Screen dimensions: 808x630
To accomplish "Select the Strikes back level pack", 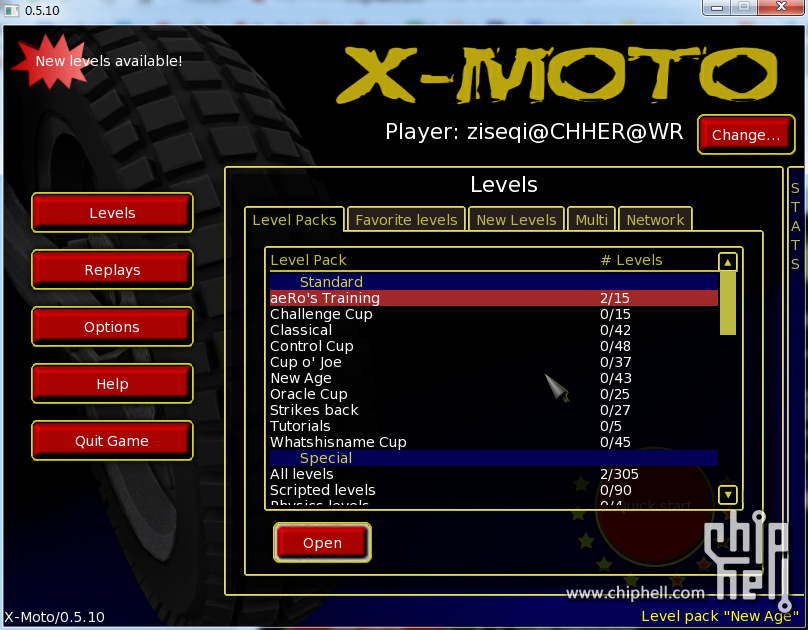I will pos(494,410).
